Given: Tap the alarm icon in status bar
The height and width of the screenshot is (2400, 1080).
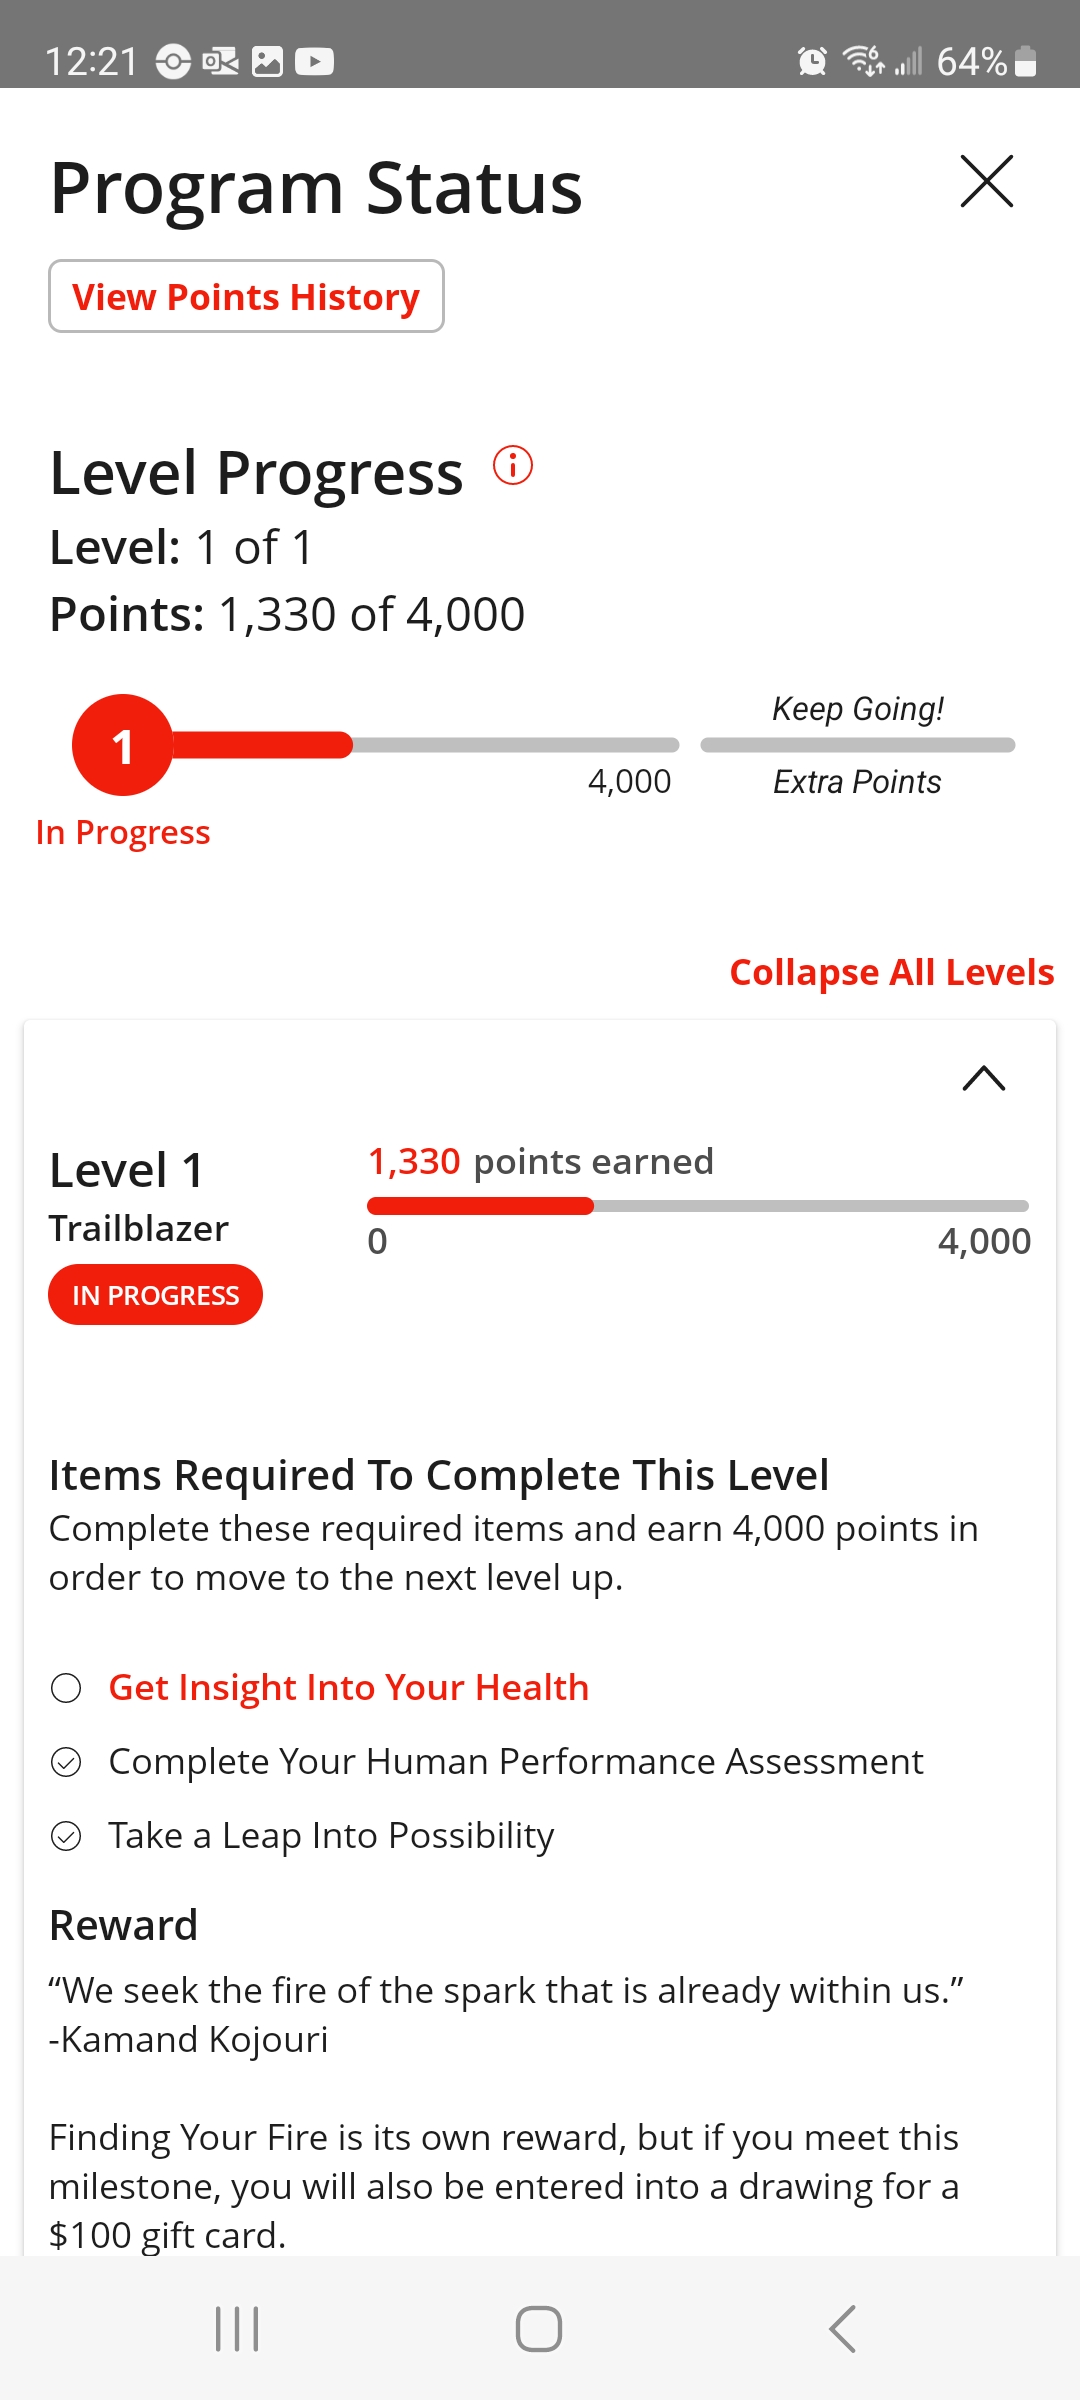Looking at the screenshot, I should click(x=812, y=61).
